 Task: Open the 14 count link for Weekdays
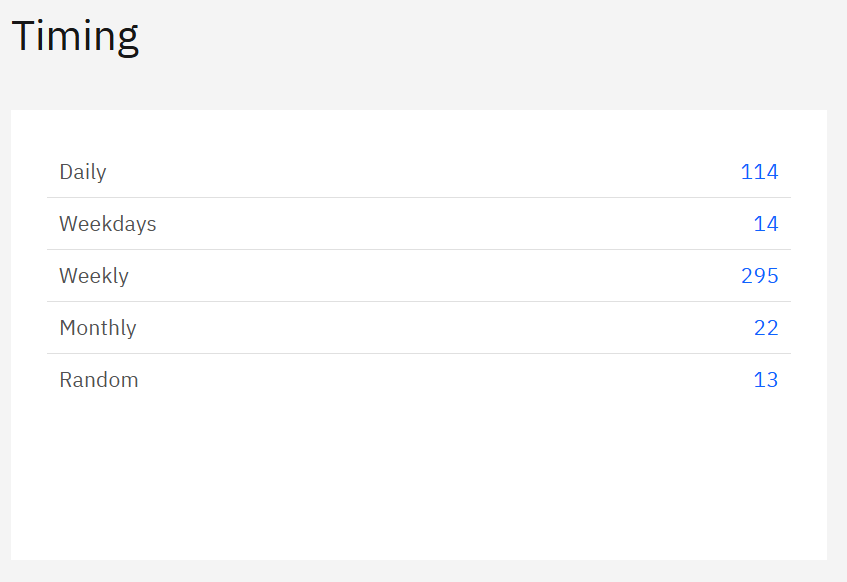(766, 224)
